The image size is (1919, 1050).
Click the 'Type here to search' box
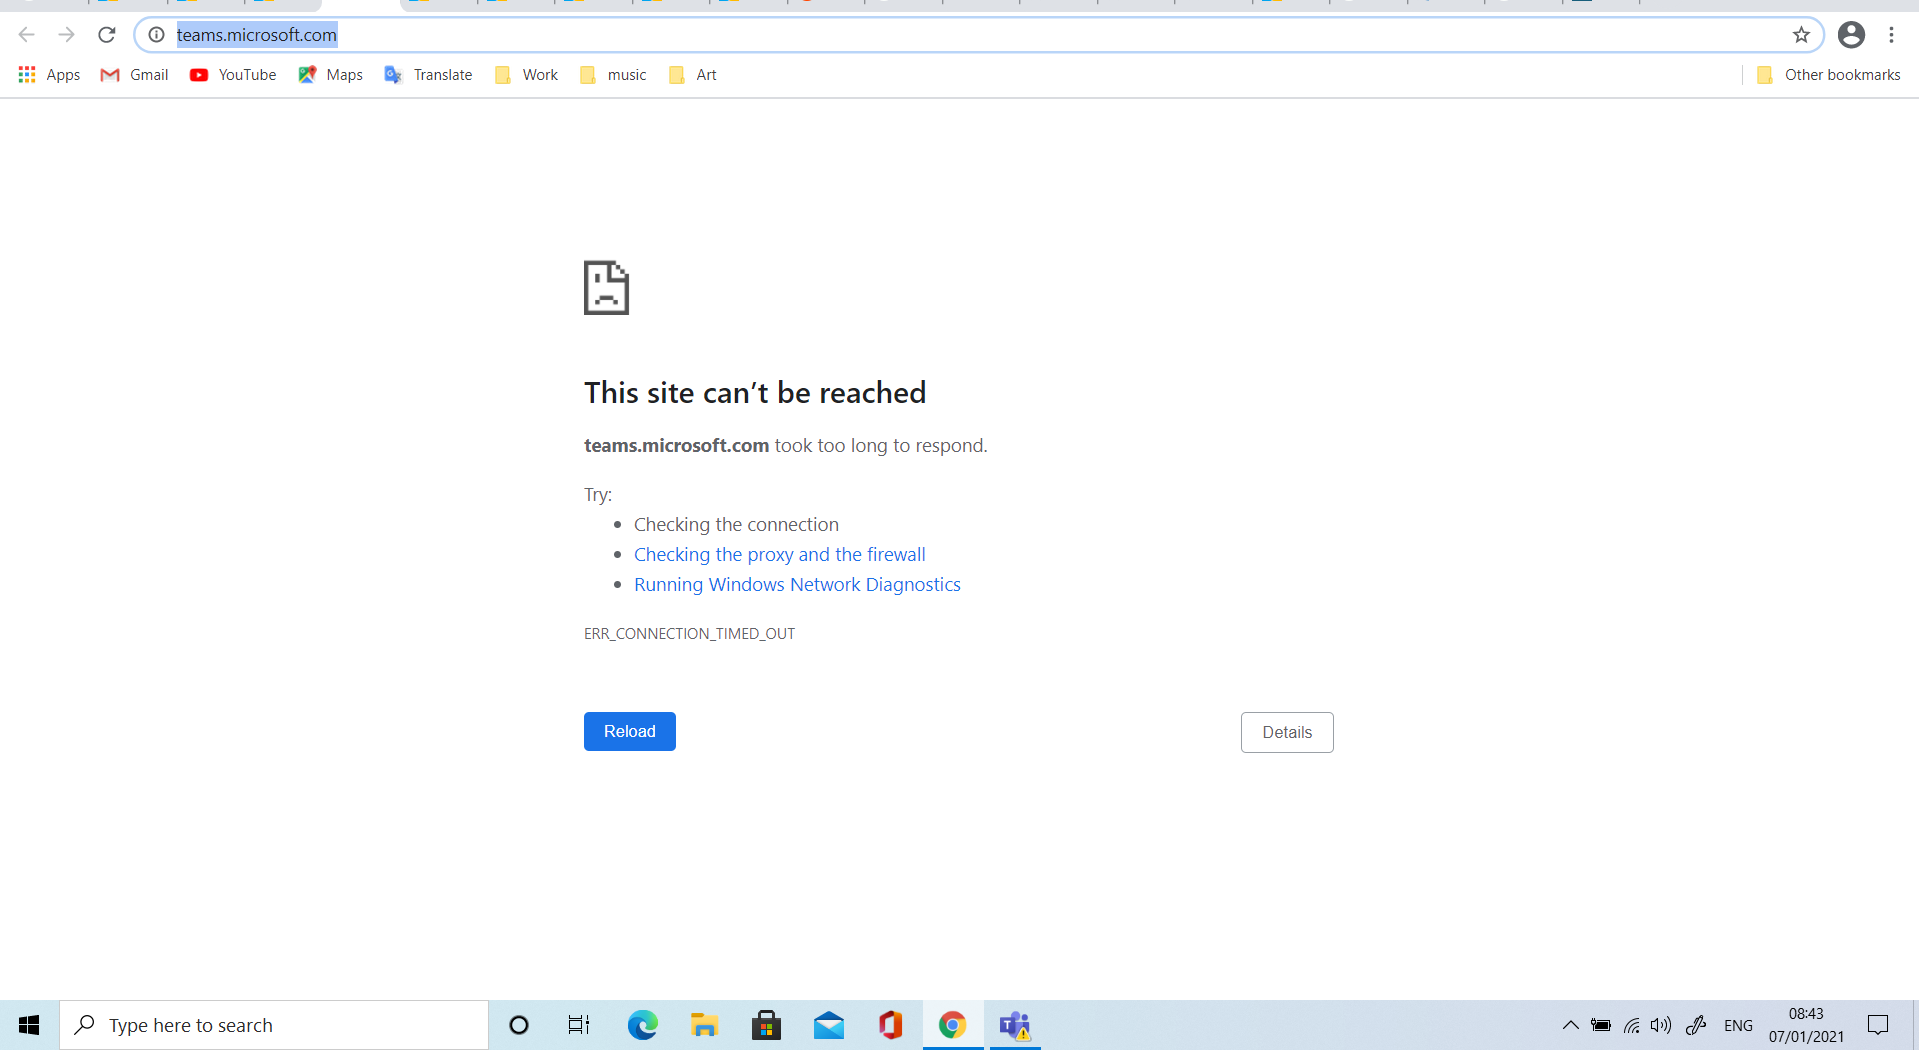(x=274, y=1025)
